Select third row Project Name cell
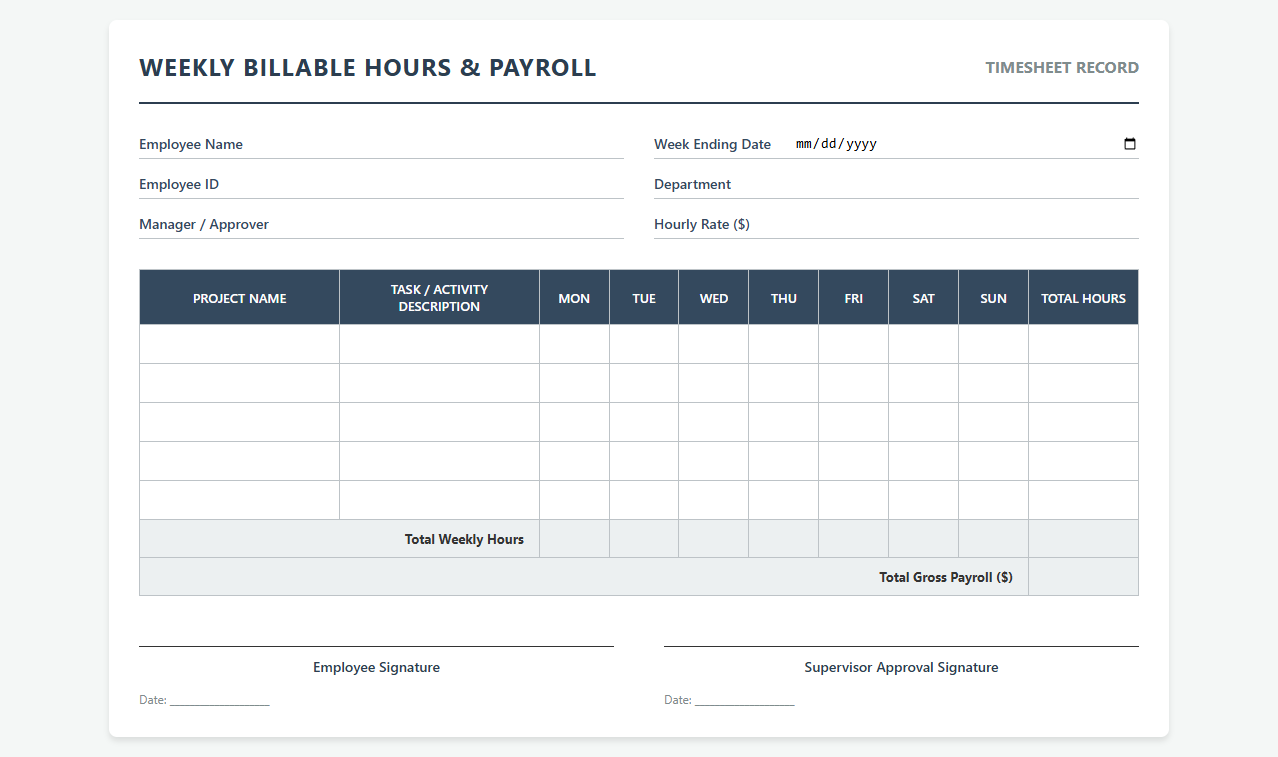 pos(240,422)
